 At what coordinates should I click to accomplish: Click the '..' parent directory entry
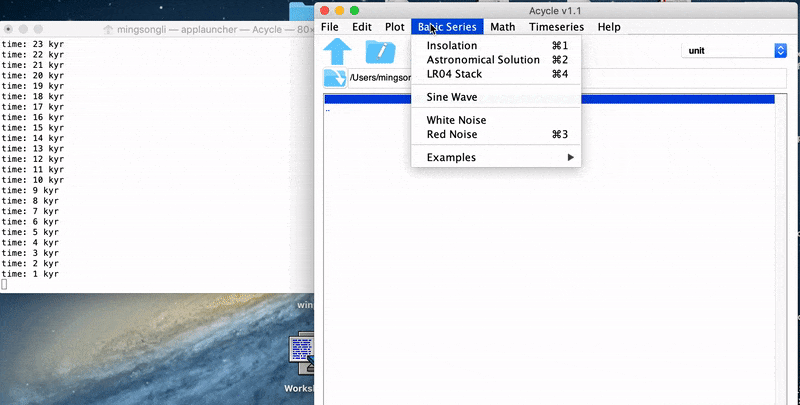[x=328, y=110]
